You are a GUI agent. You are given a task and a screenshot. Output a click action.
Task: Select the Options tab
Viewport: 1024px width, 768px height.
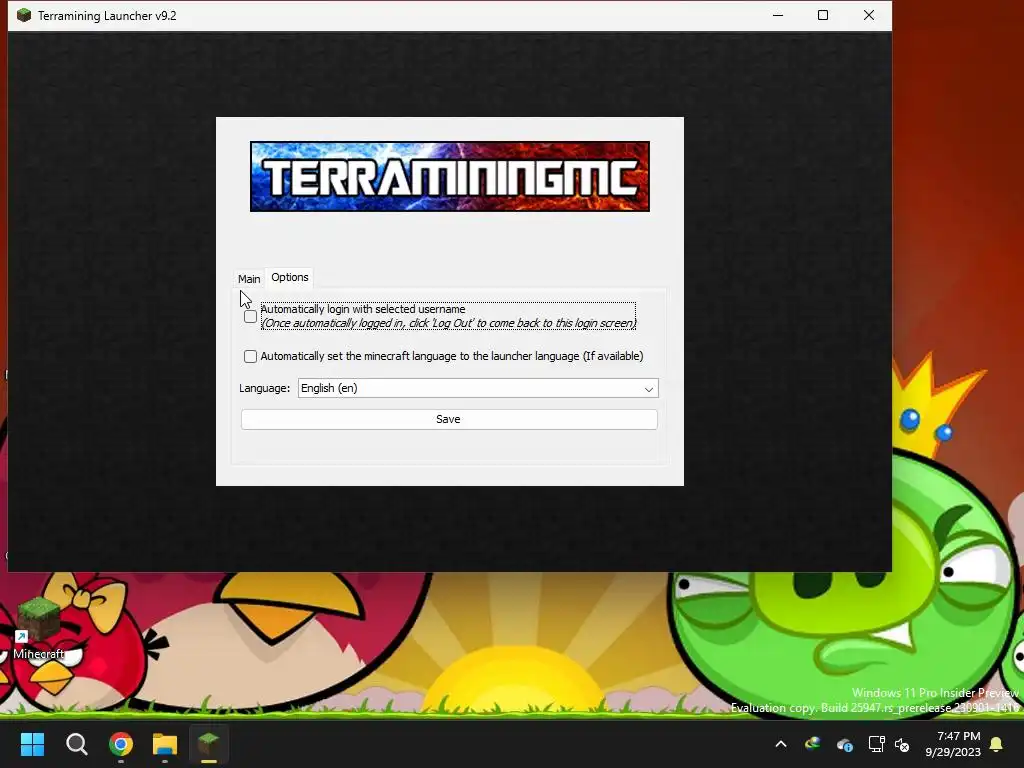(x=290, y=278)
